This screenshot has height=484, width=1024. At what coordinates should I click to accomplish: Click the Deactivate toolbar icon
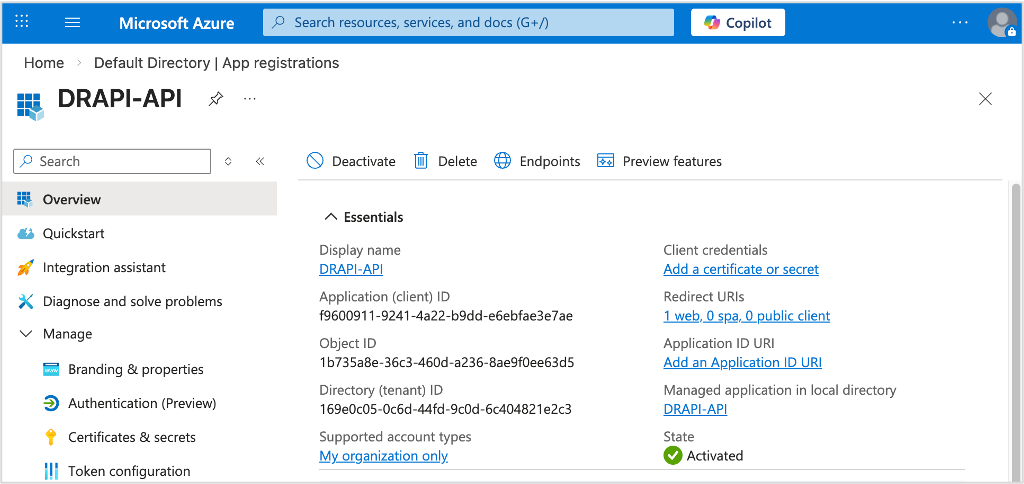coord(315,161)
